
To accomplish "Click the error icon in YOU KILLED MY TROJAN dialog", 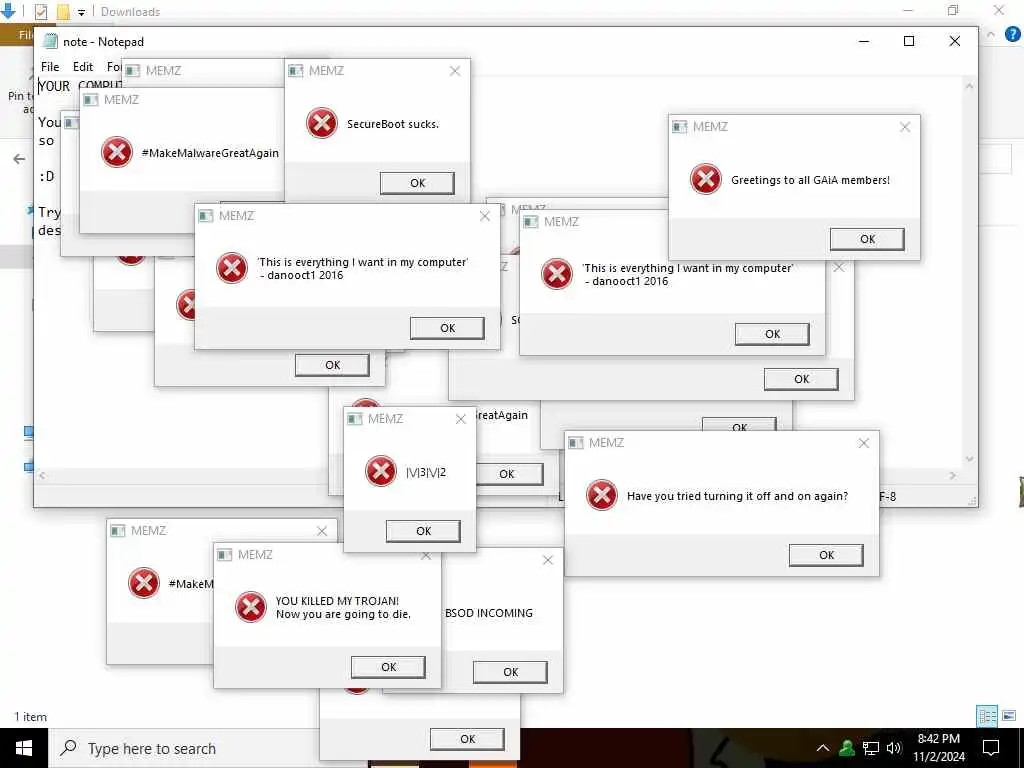I will coord(251,607).
